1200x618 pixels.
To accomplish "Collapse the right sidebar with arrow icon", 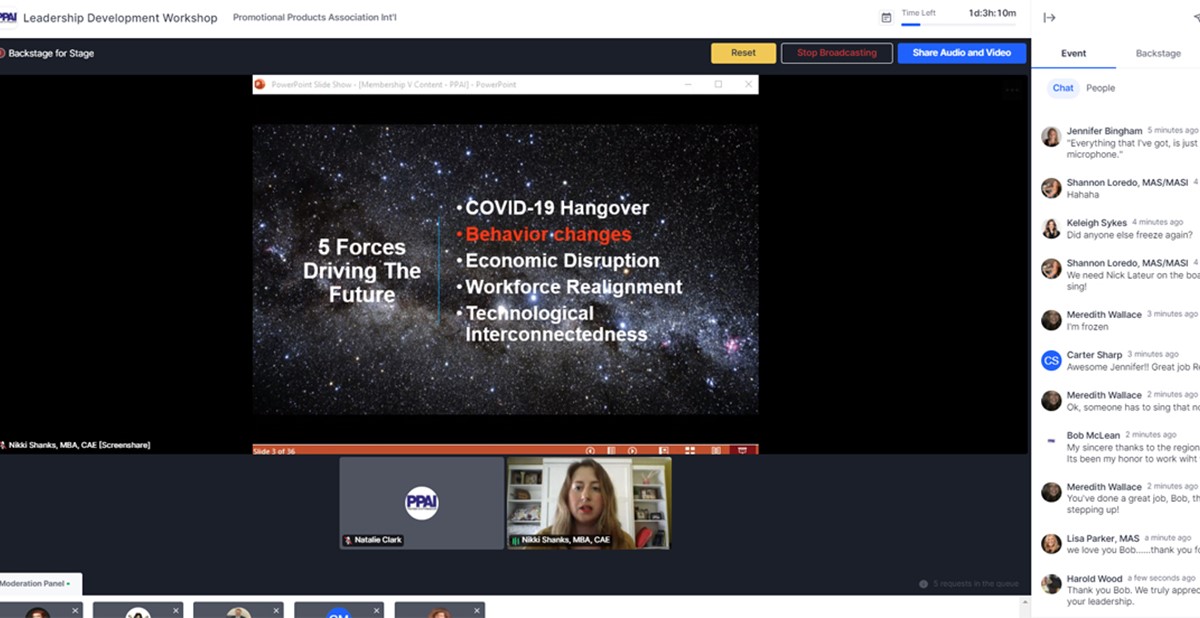I will tap(1049, 17).
